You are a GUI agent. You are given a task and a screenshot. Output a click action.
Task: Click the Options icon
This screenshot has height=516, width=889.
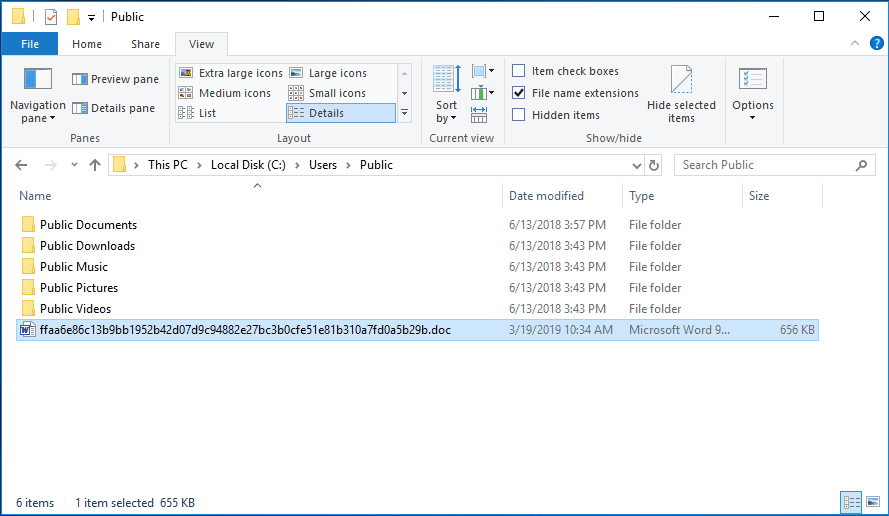(753, 79)
